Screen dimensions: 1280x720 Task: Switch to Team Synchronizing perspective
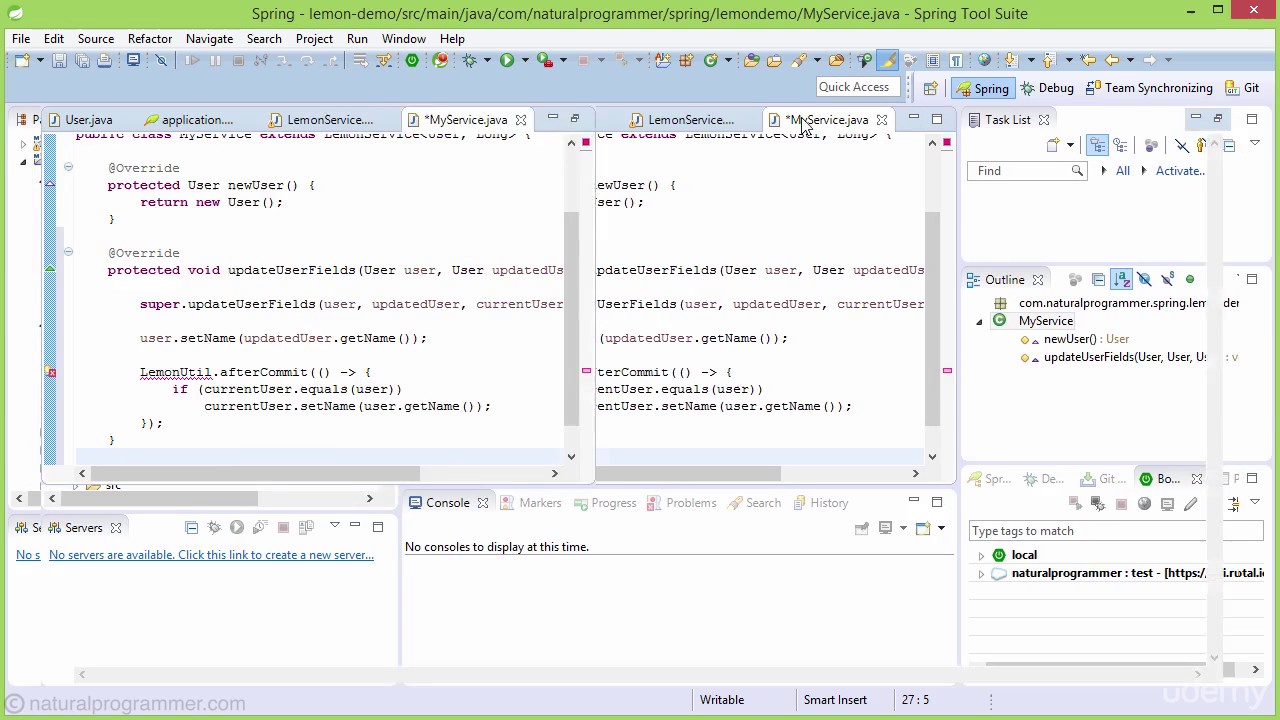coord(1149,88)
